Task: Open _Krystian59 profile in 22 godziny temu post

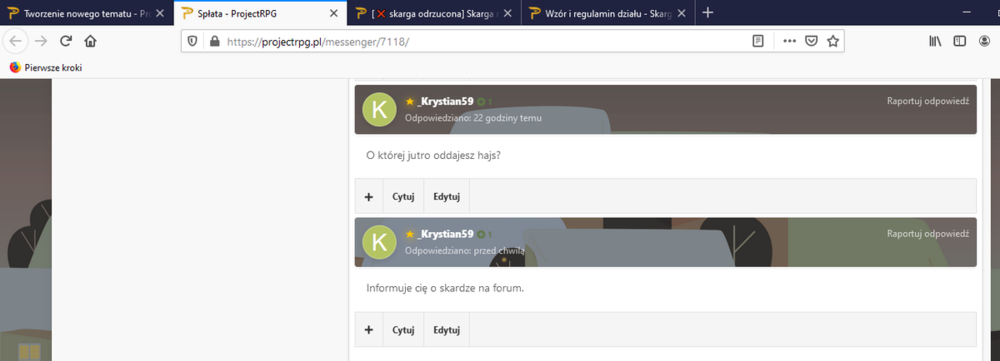Action: (445, 101)
